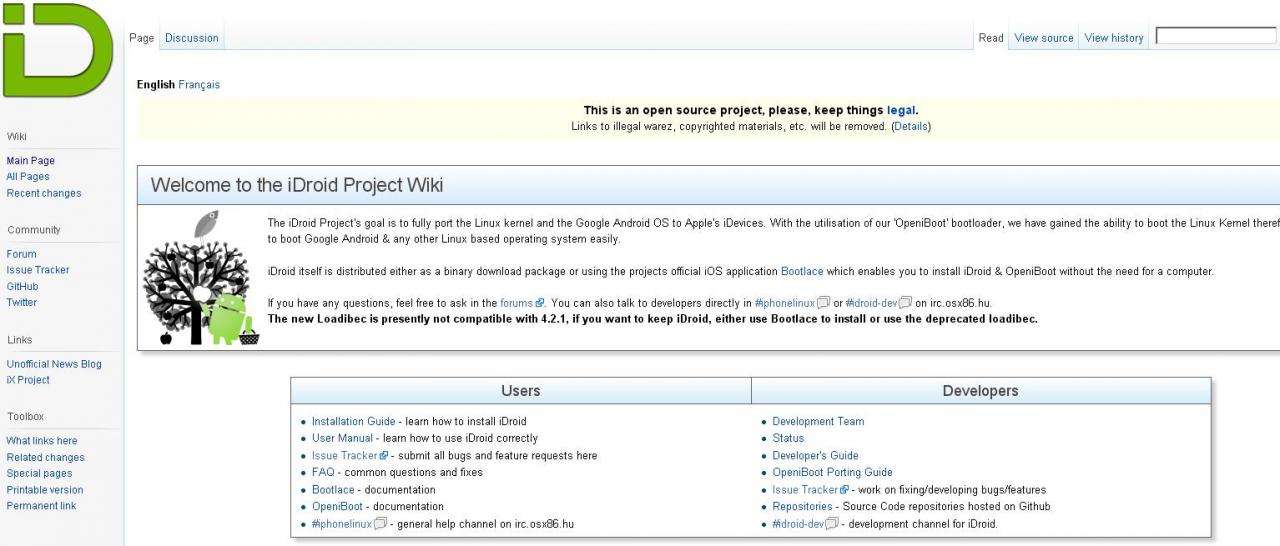Open Permanent link in Toolbox
The height and width of the screenshot is (546, 1280).
pyautogui.click(x=41, y=506)
